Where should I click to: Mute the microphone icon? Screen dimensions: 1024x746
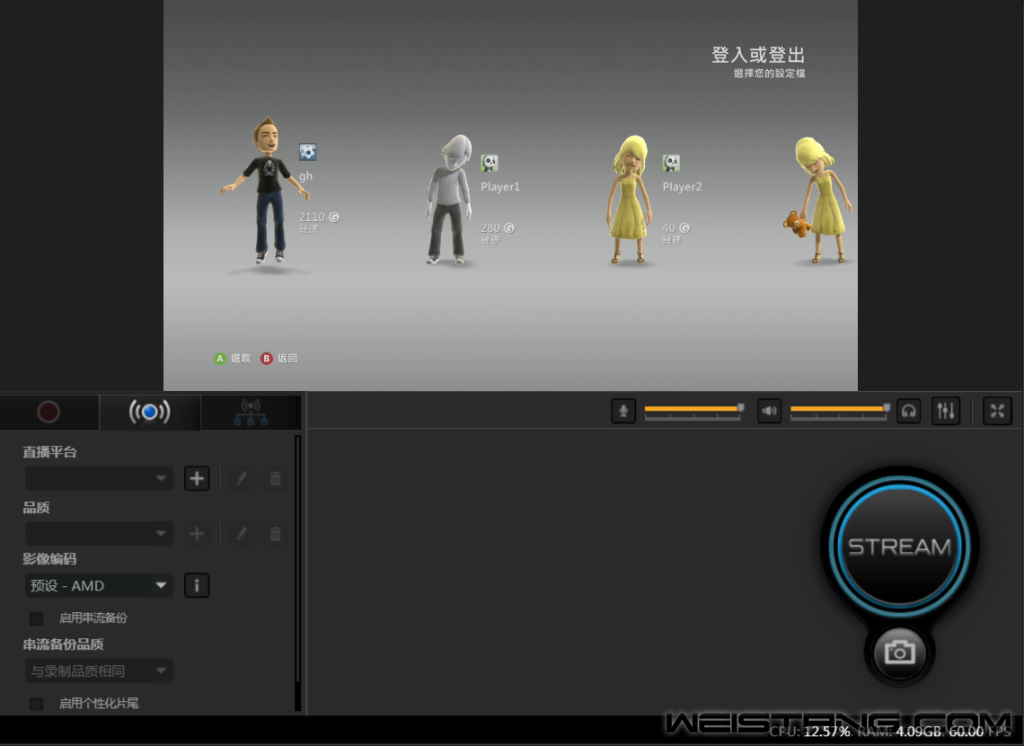624,411
